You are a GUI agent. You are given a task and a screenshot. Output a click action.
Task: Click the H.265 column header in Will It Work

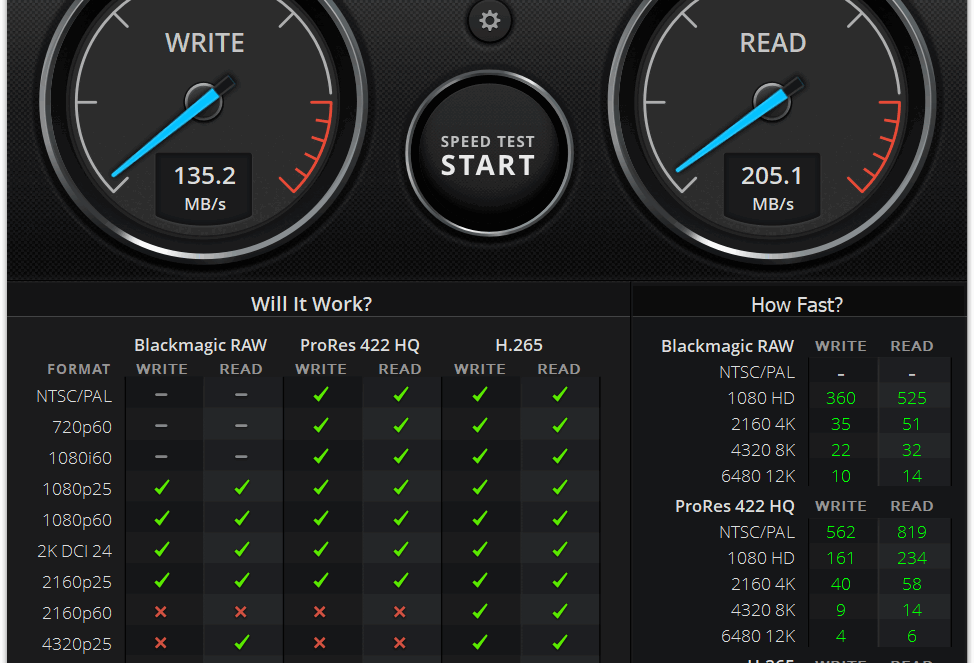519,345
